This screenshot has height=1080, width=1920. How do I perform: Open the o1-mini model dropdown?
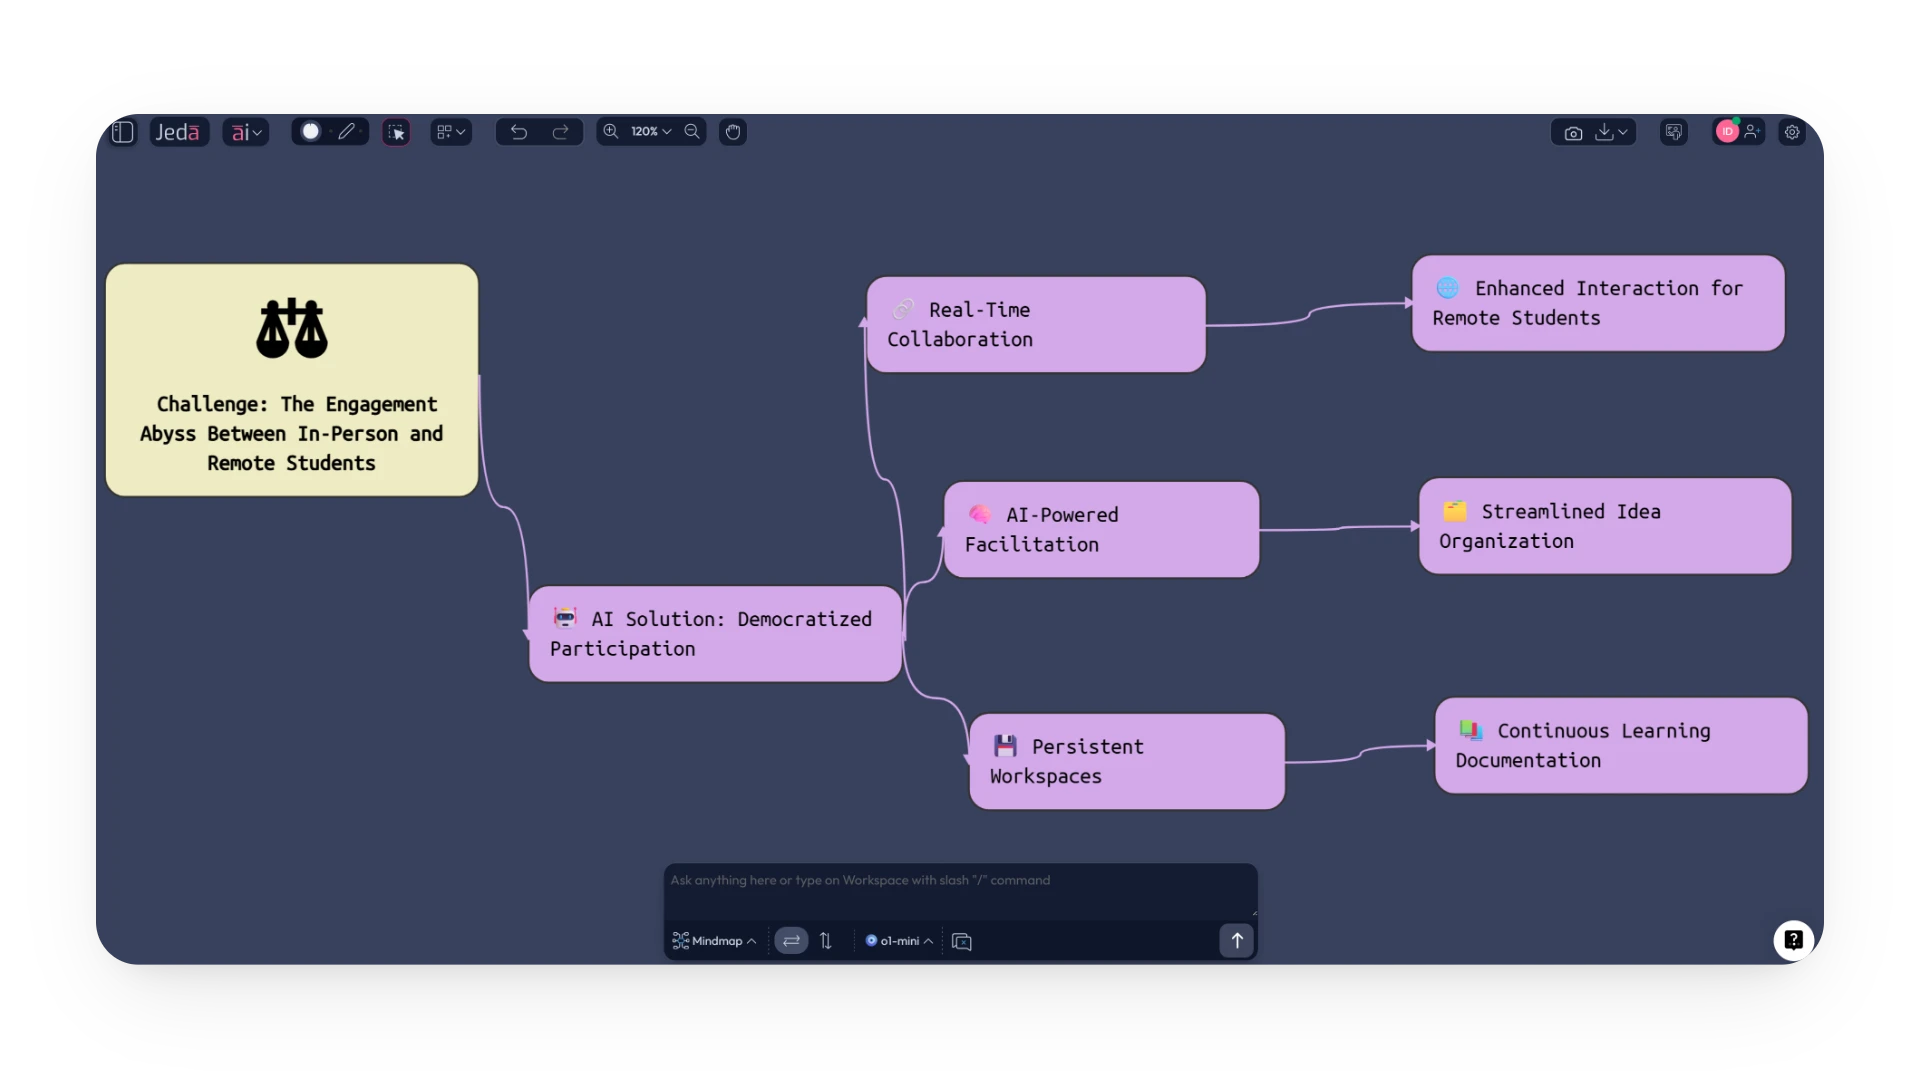[x=899, y=941]
